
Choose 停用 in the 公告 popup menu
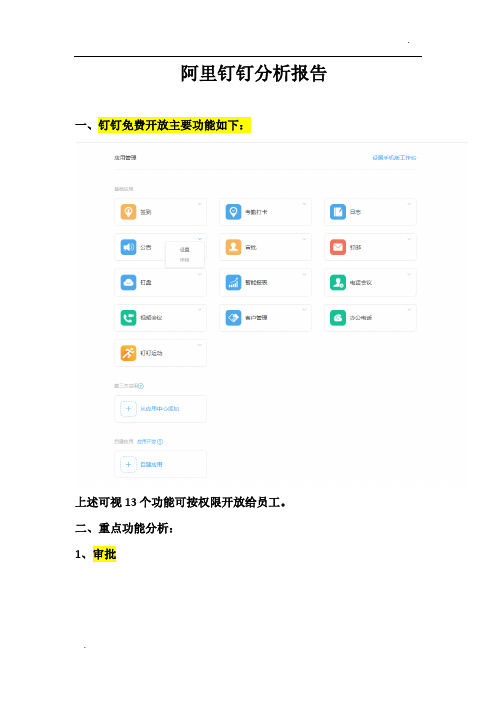(x=184, y=260)
